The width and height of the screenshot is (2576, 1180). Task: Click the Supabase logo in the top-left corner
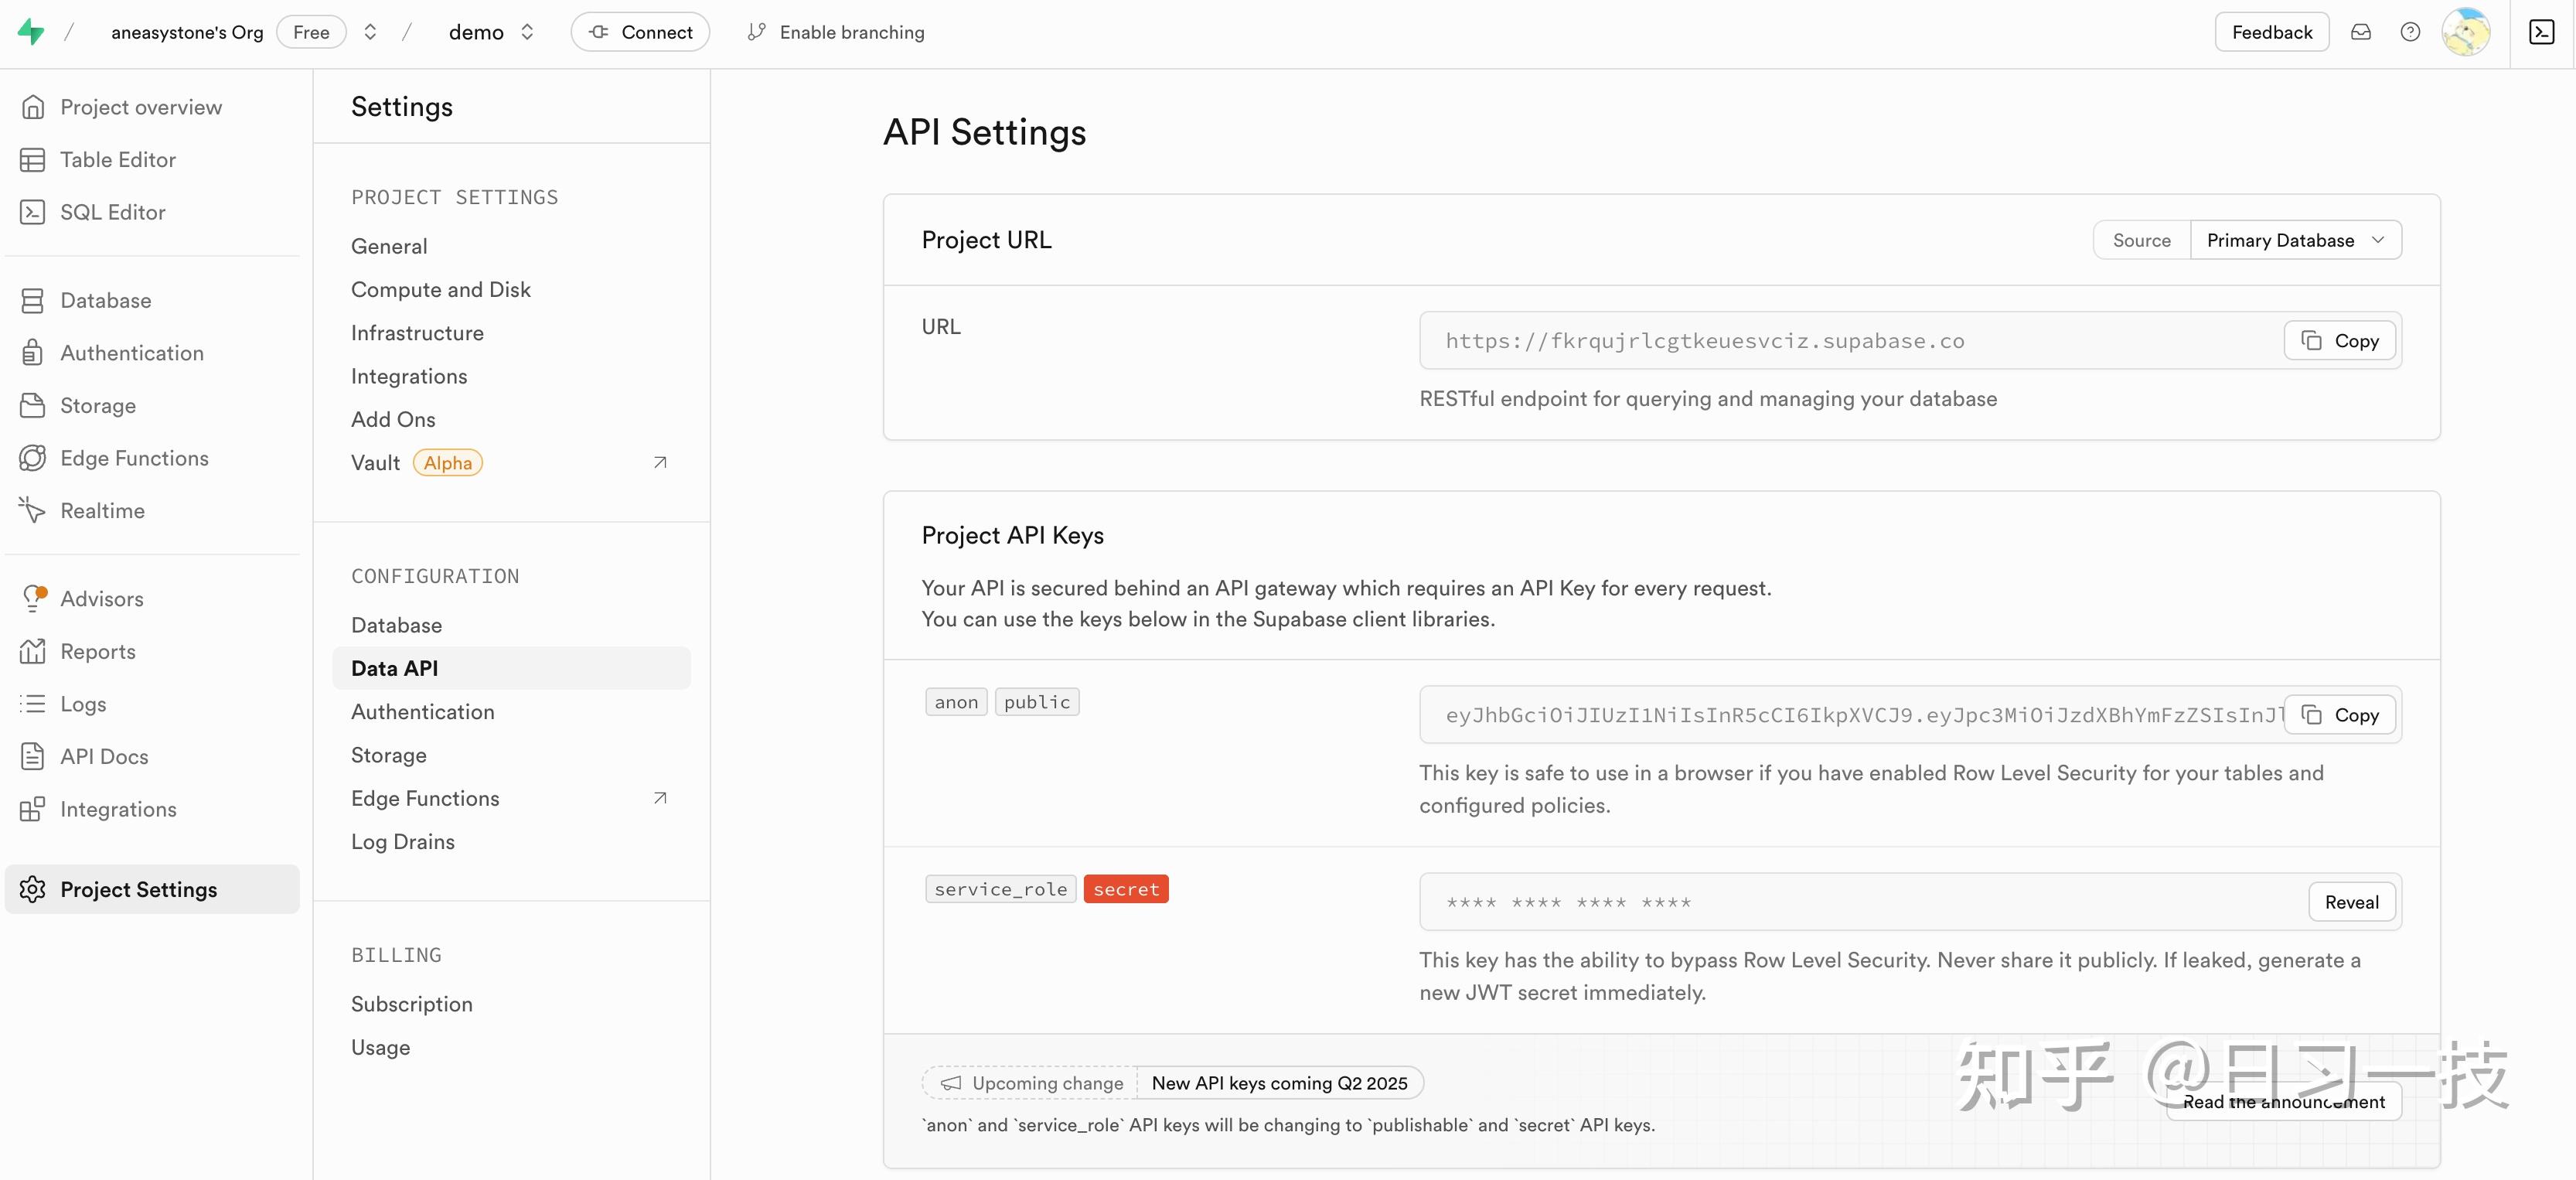click(x=31, y=31)
